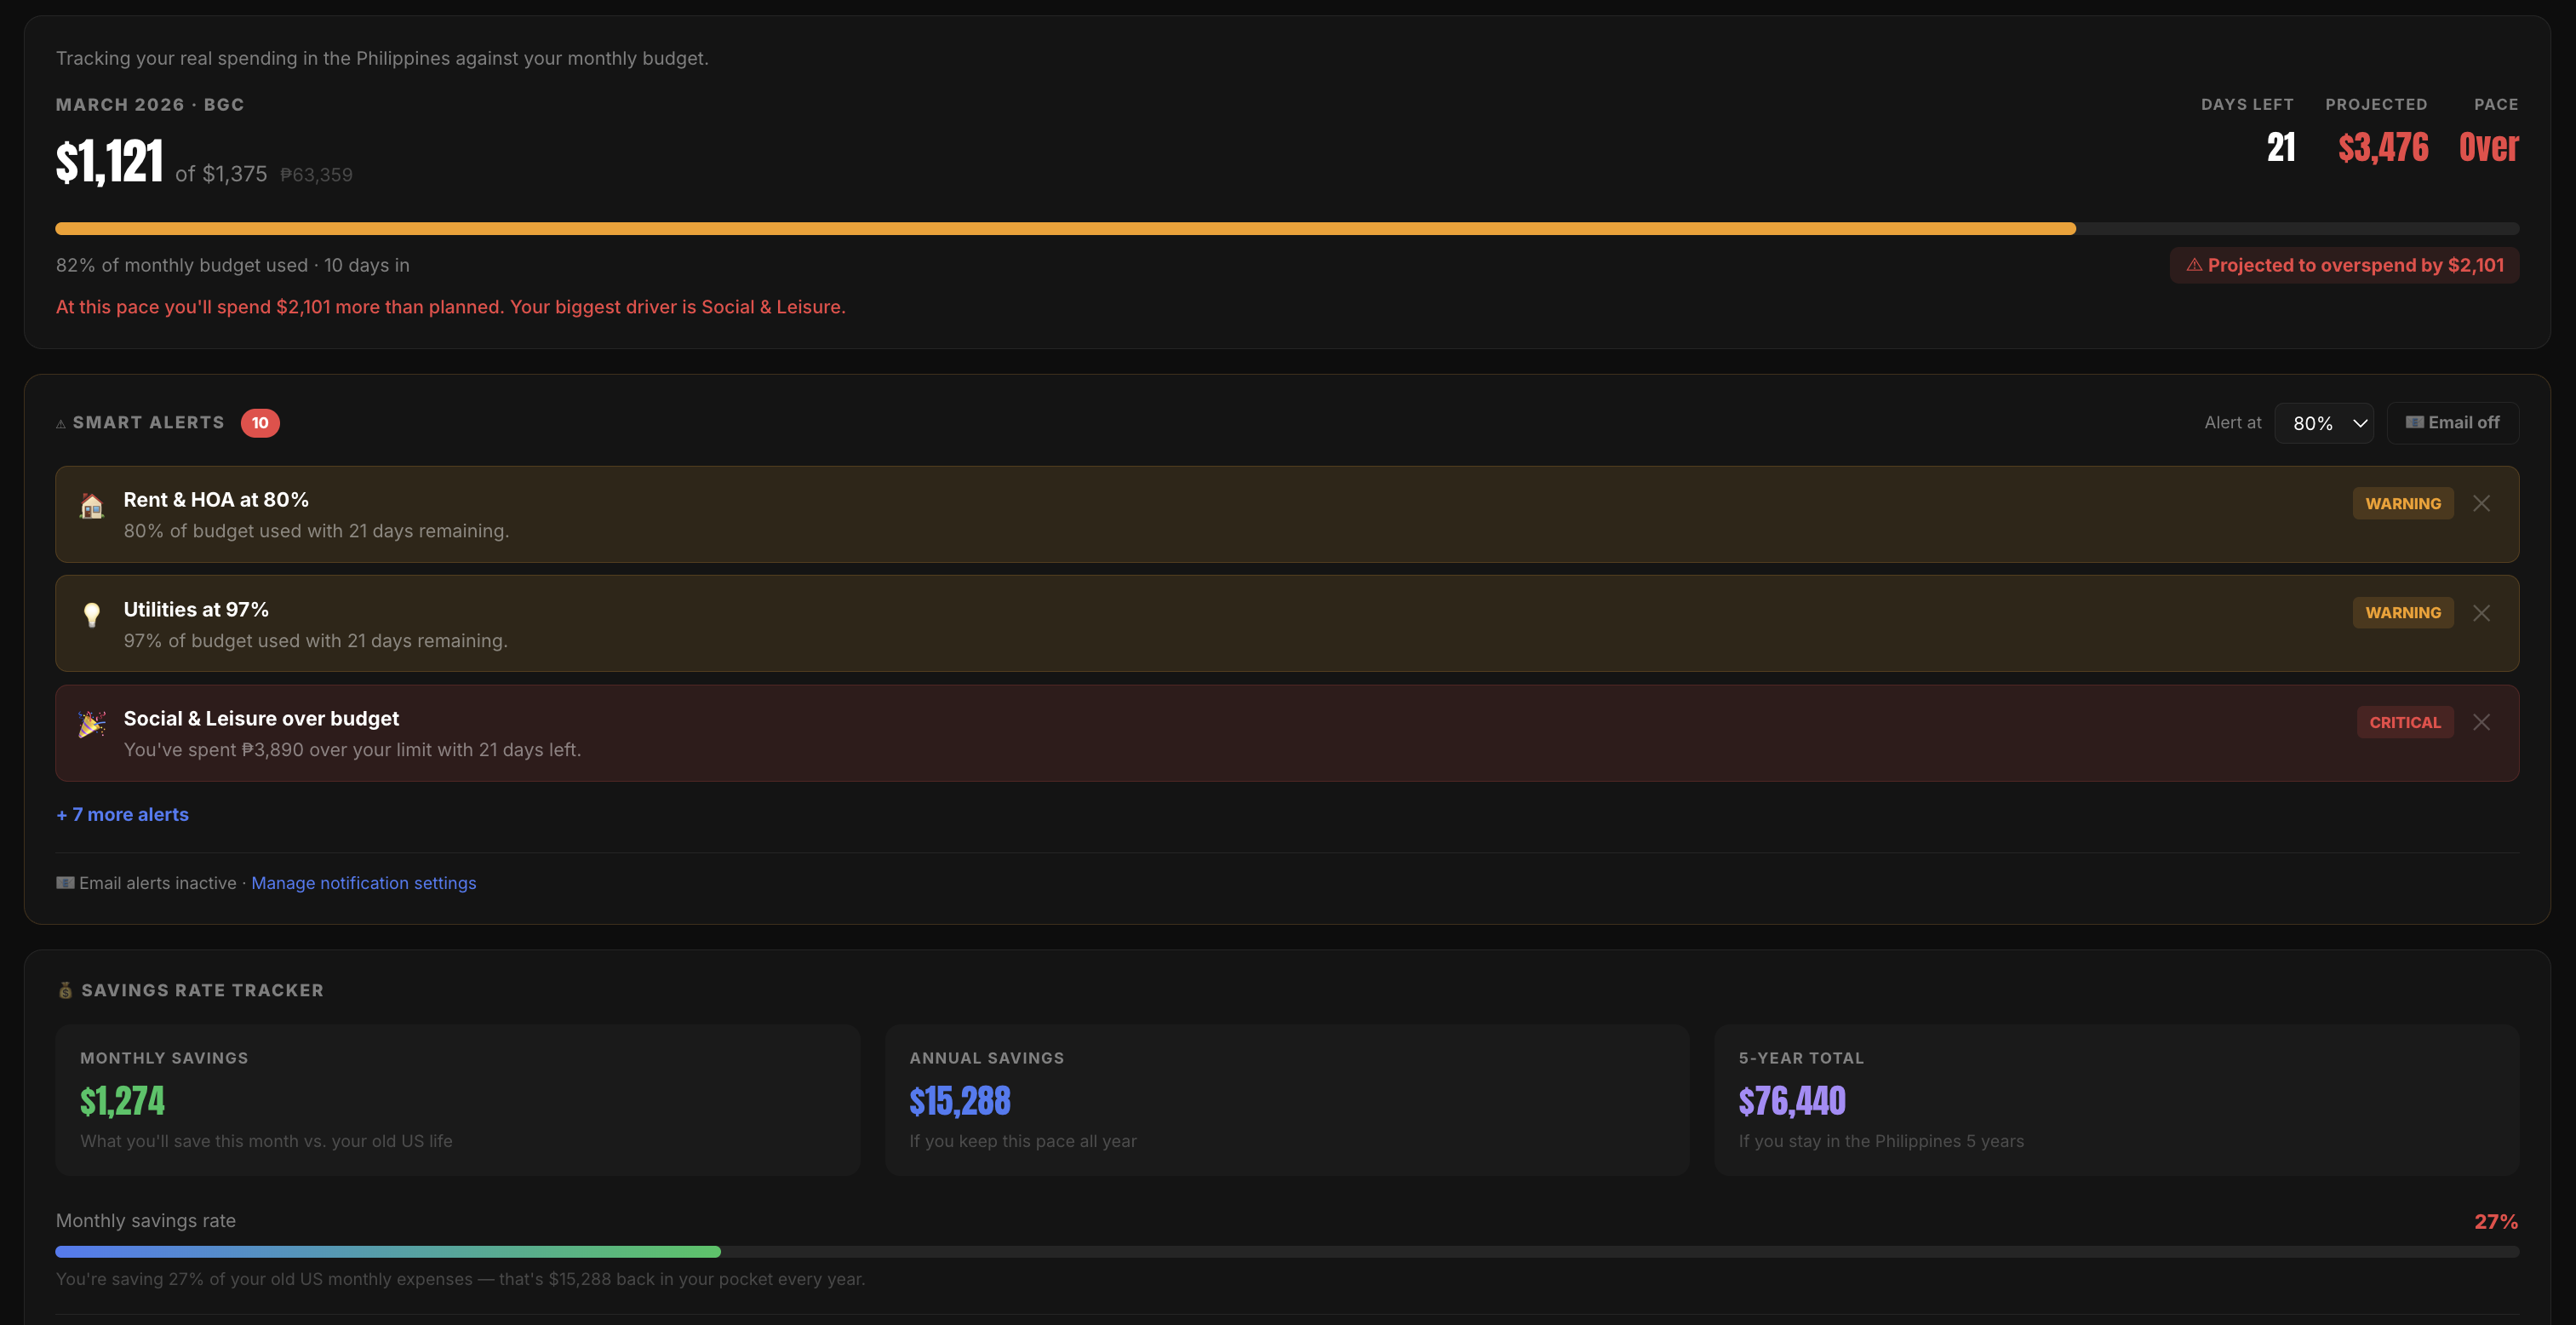Click the WARNING badge on Utilities alert
The height and width of the screenshot is (1325, 2576).
click(2402, 612)
